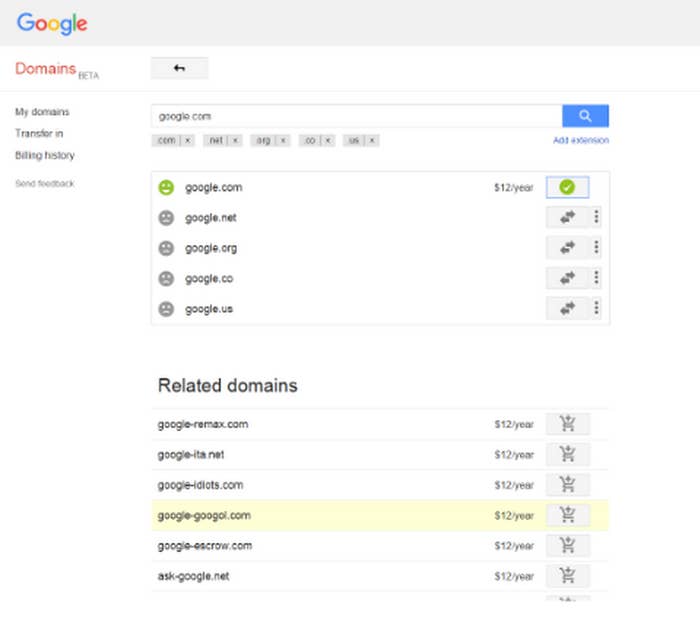Click the Domains BETA heading

tap(57, 69)
